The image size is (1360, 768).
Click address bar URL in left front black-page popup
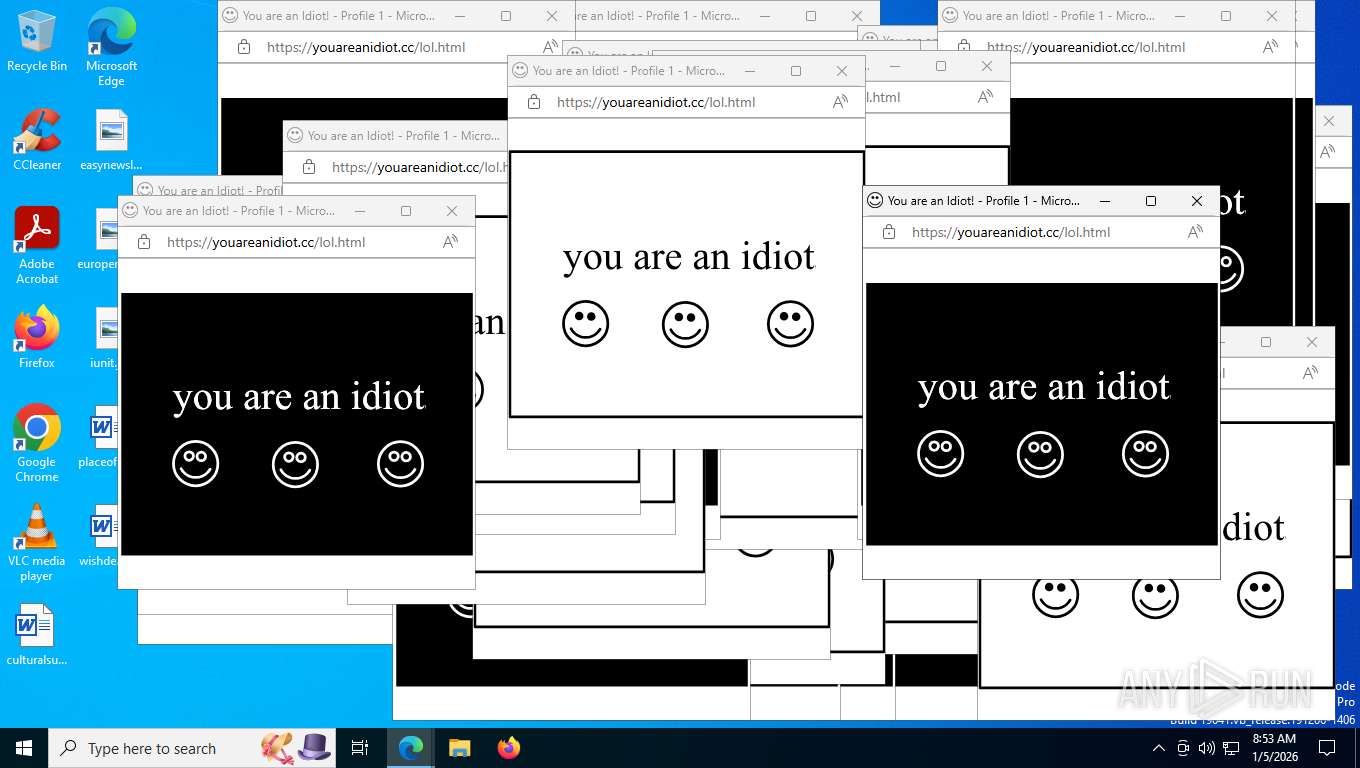click(x=266, y=242)
